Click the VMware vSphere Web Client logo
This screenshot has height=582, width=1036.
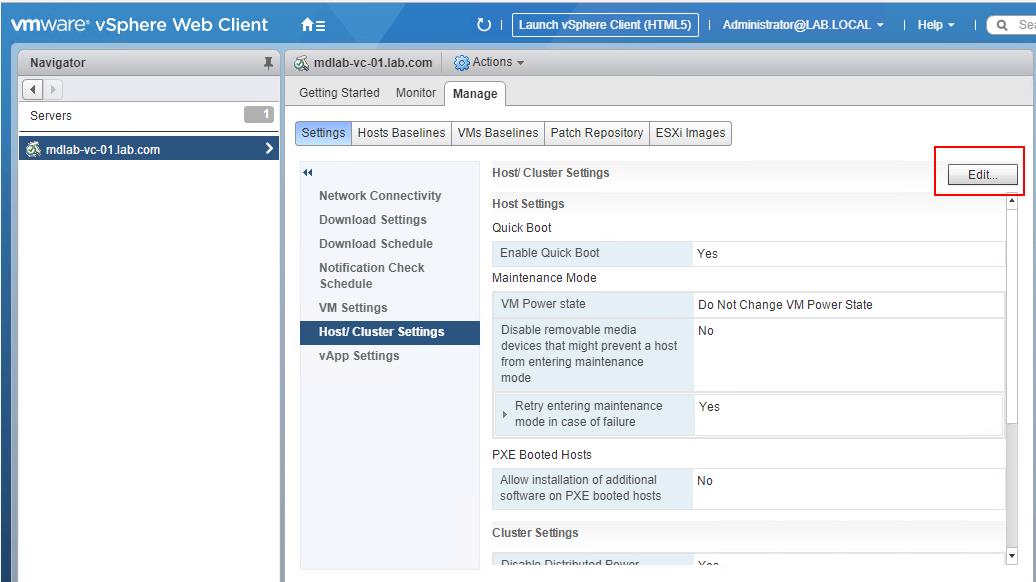(139, 24)
